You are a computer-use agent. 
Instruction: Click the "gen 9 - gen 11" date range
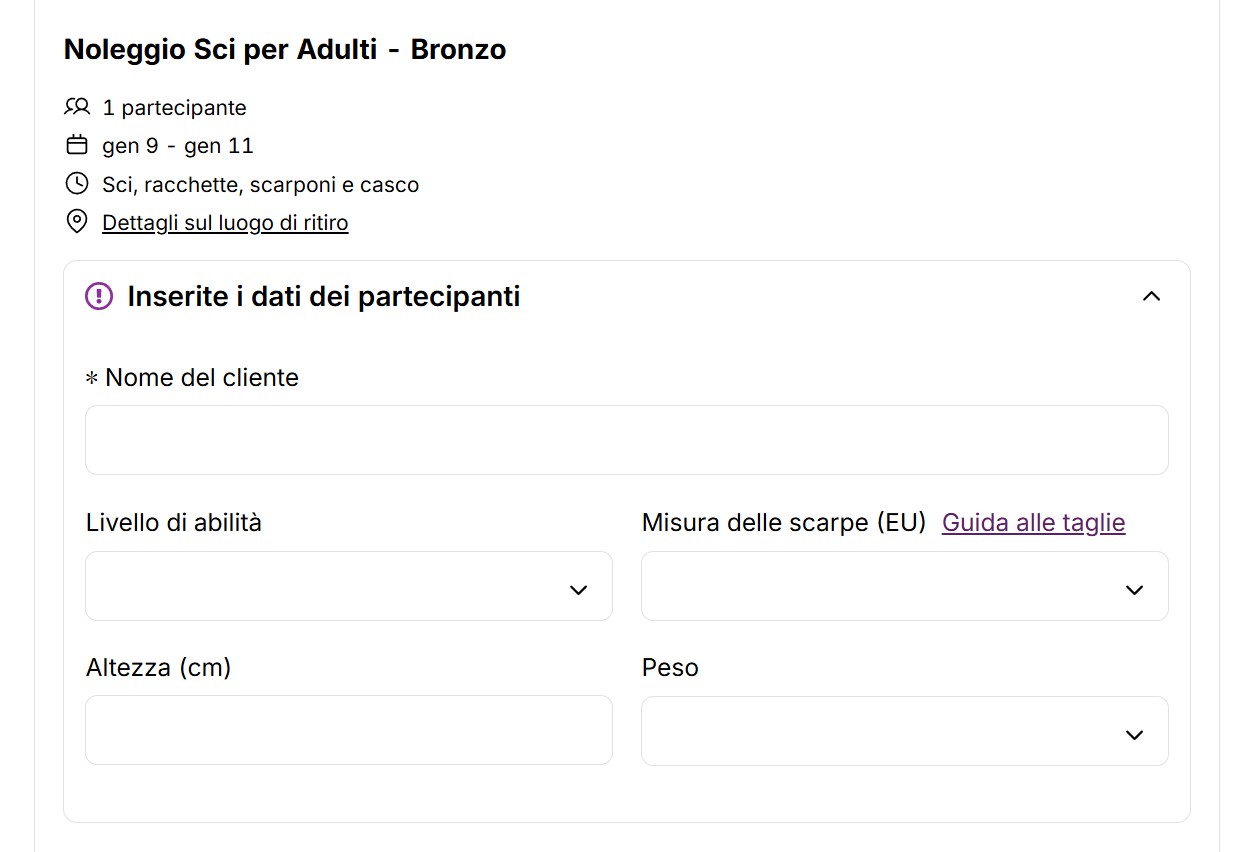[178, 146]
